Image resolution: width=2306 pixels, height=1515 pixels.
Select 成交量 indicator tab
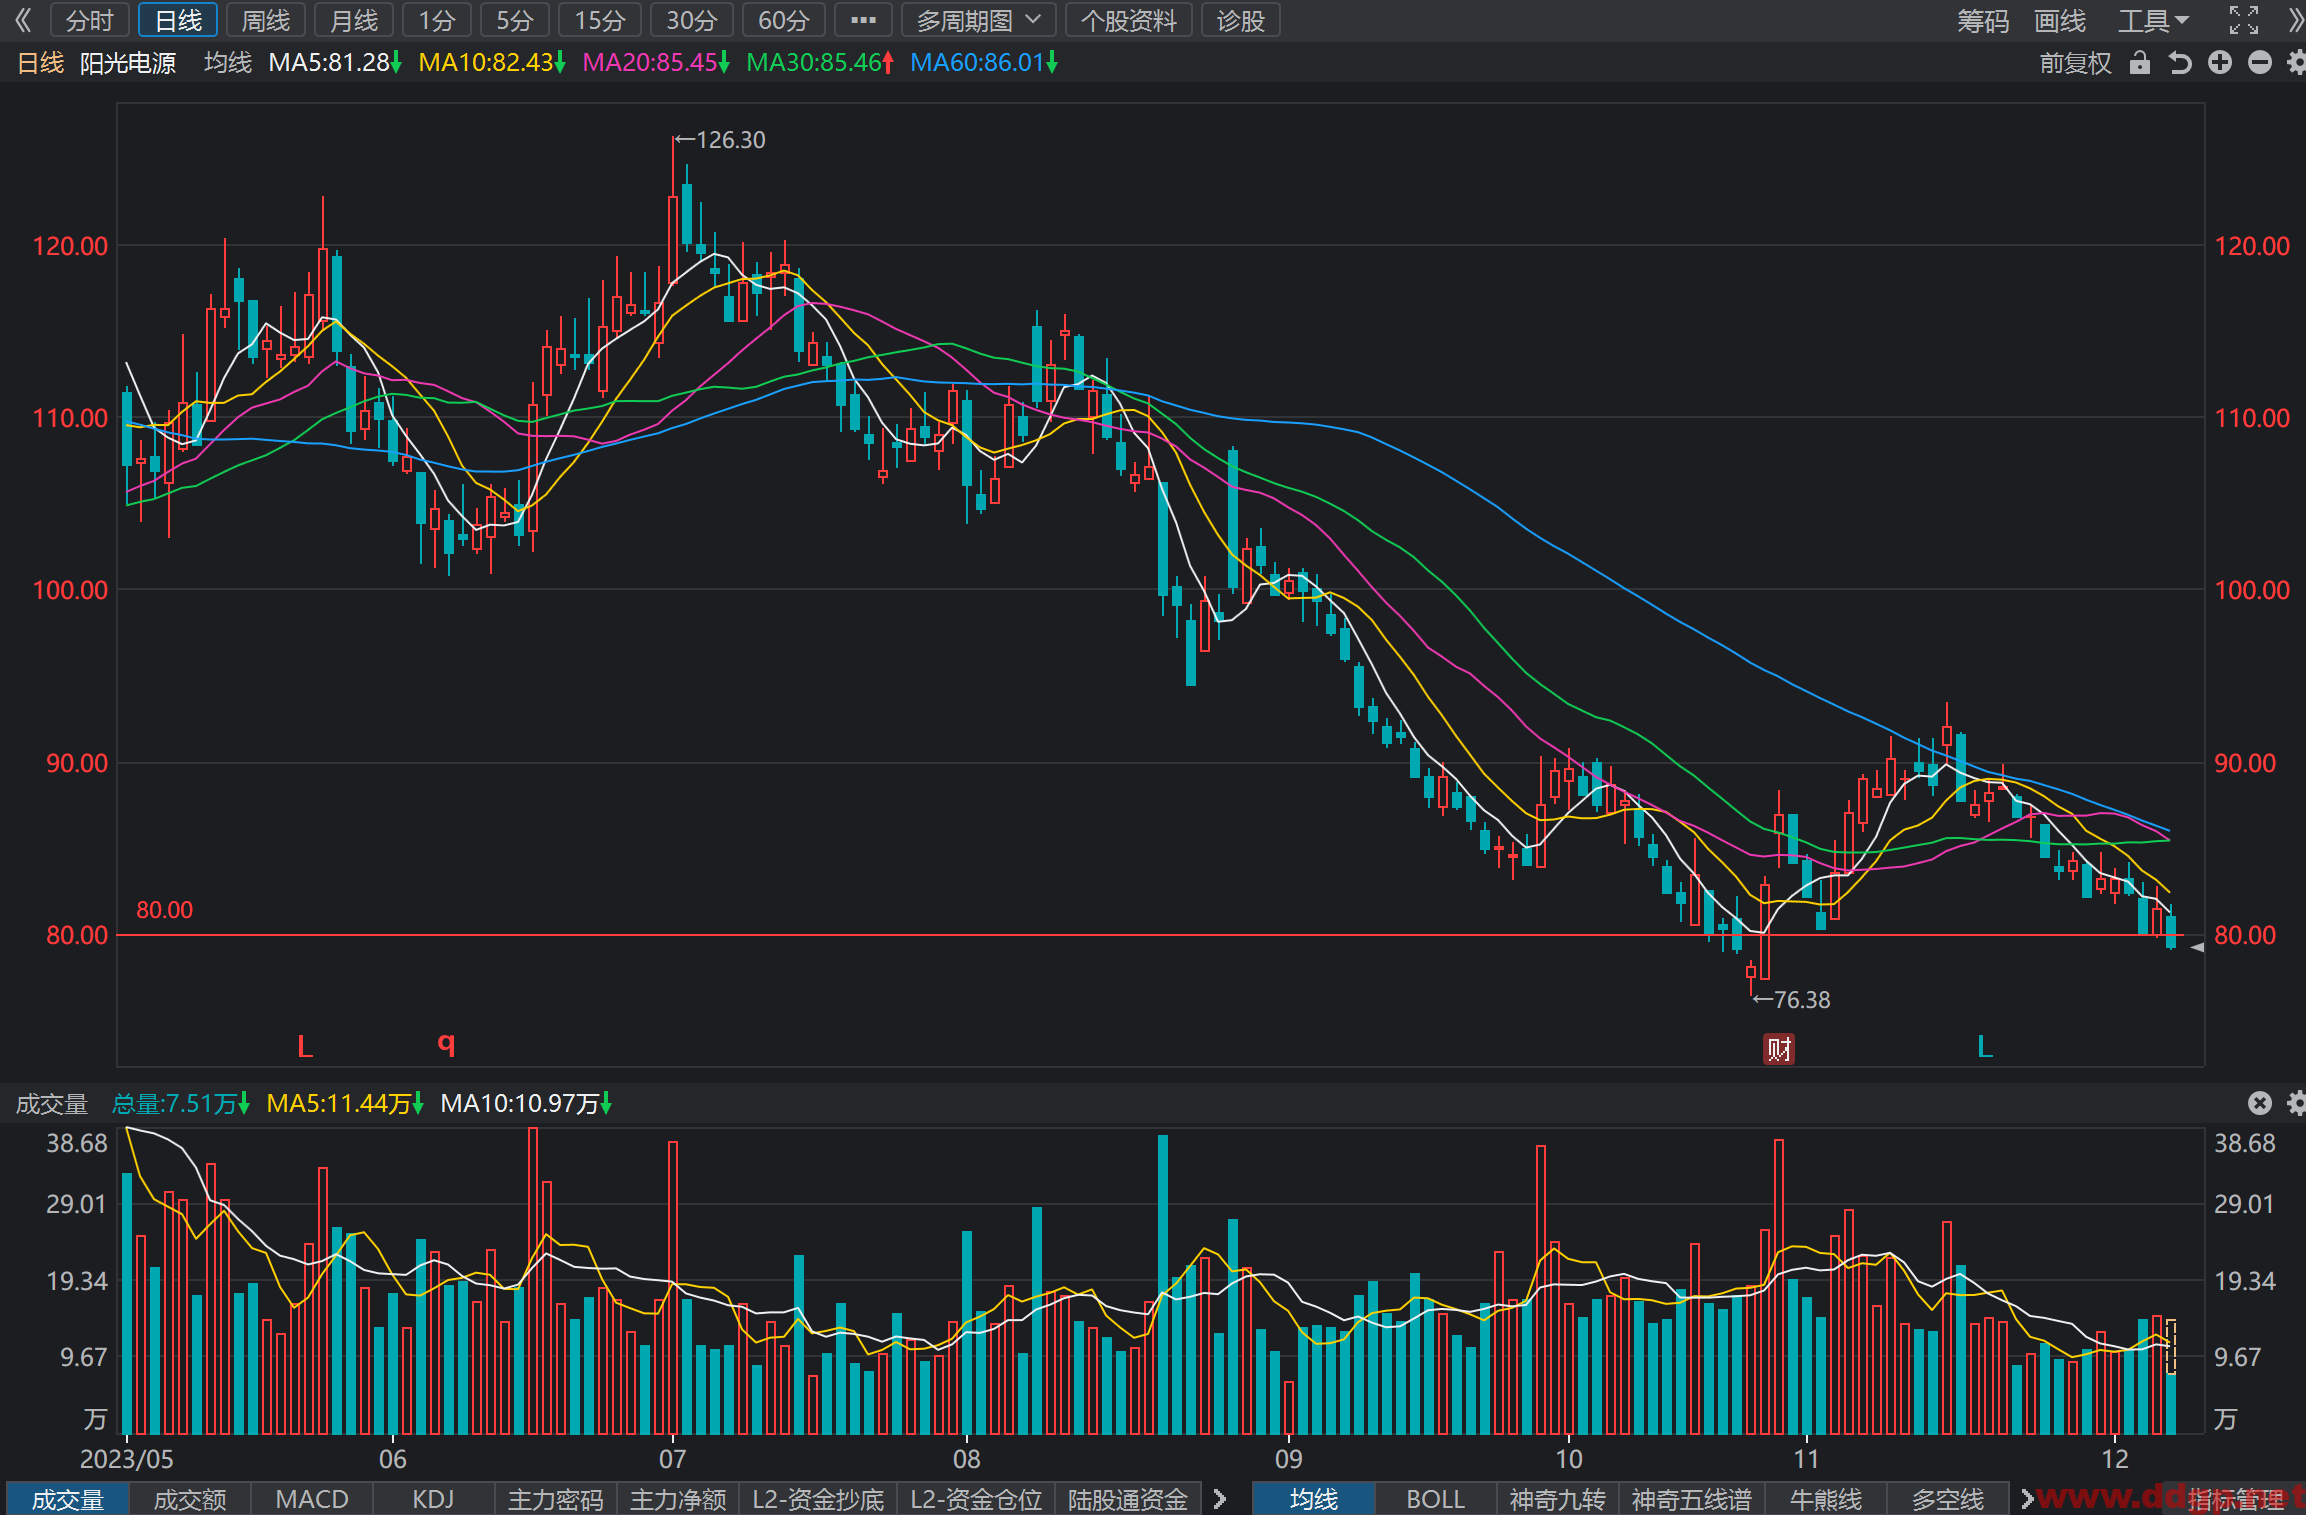(68, 1499)
